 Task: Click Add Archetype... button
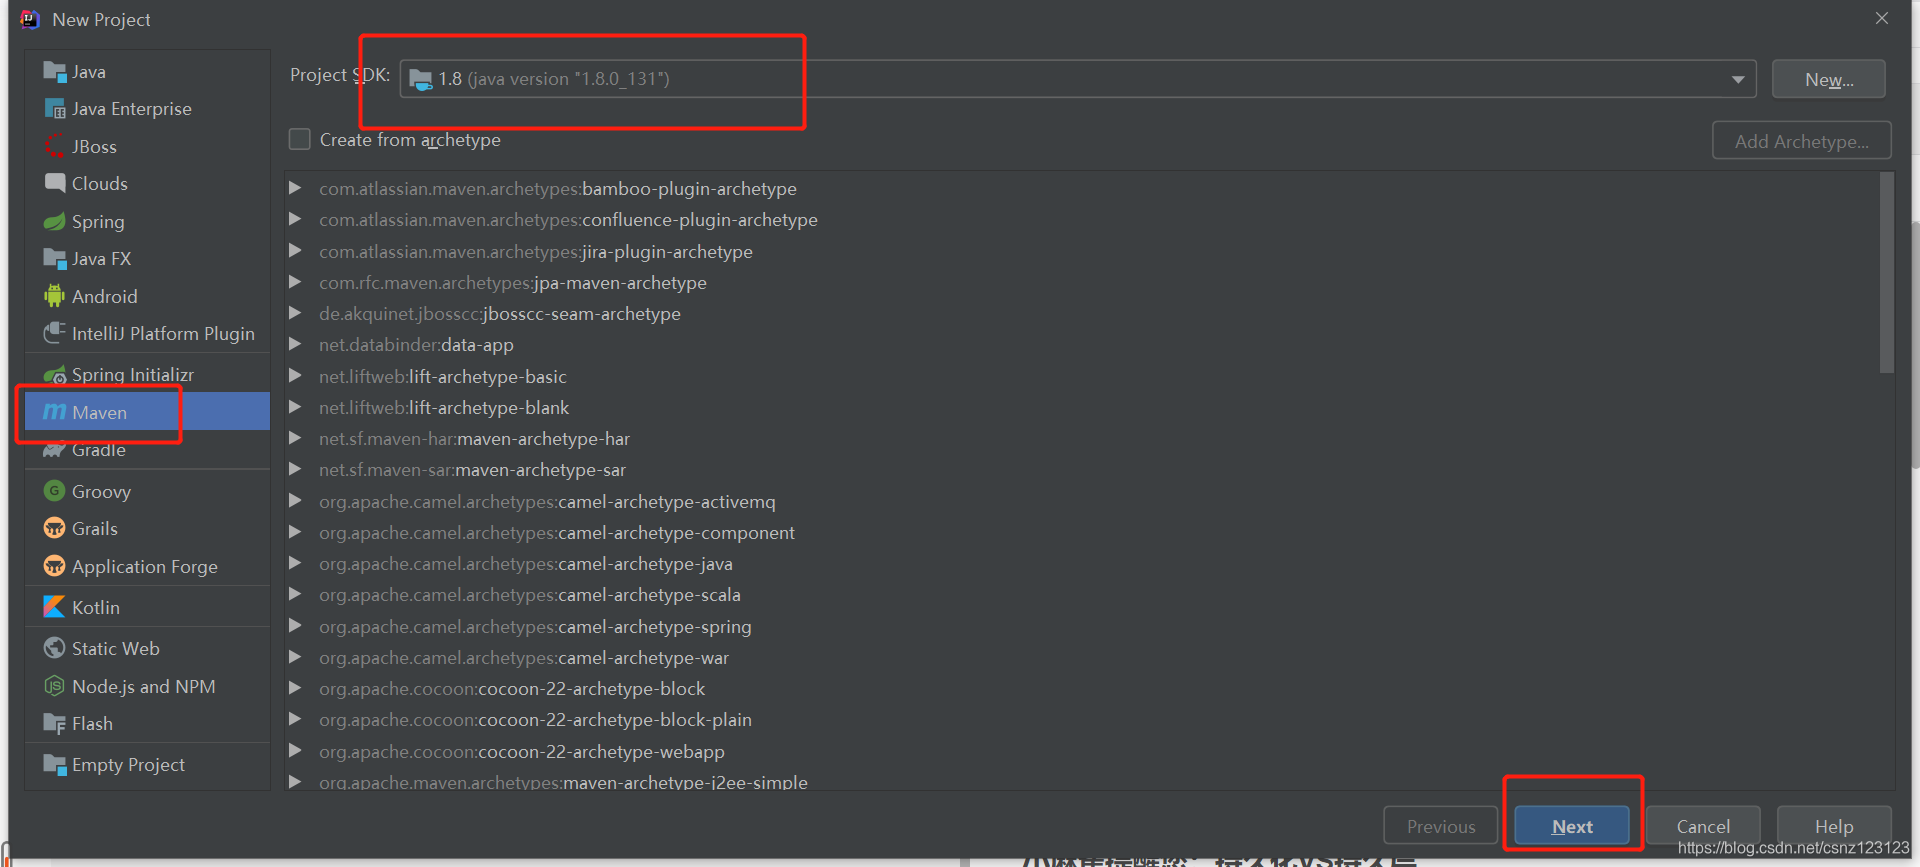[1801, 141]
